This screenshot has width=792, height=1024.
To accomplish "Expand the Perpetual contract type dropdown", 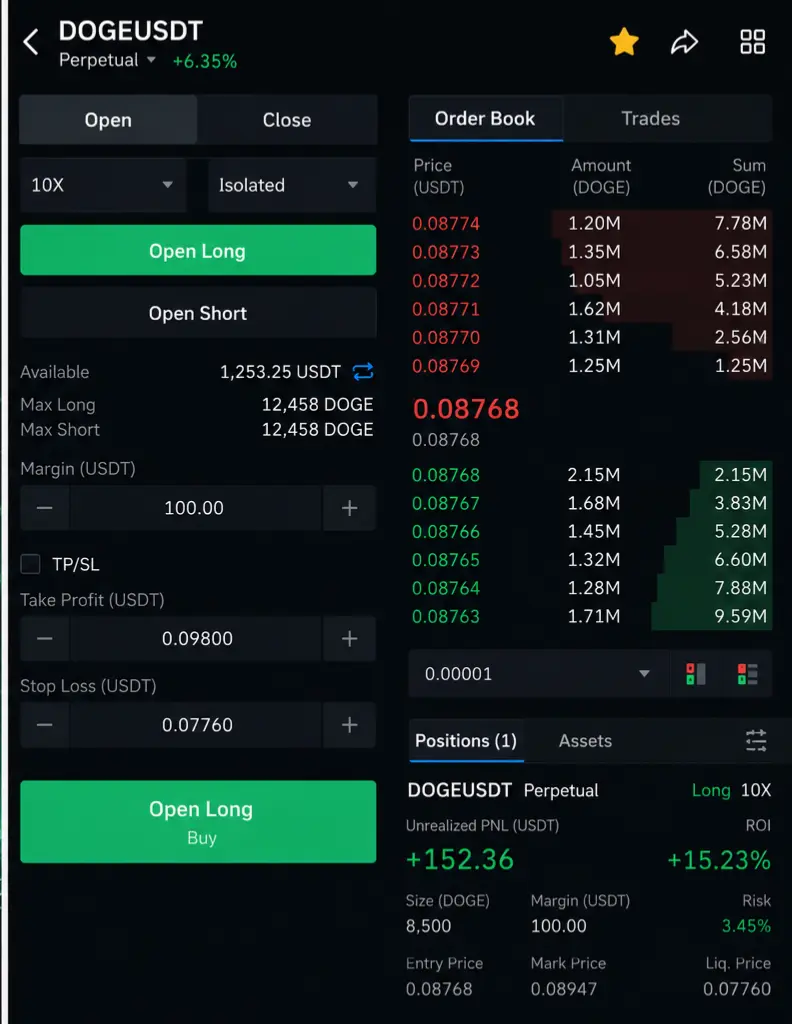I will click(107, 60).
